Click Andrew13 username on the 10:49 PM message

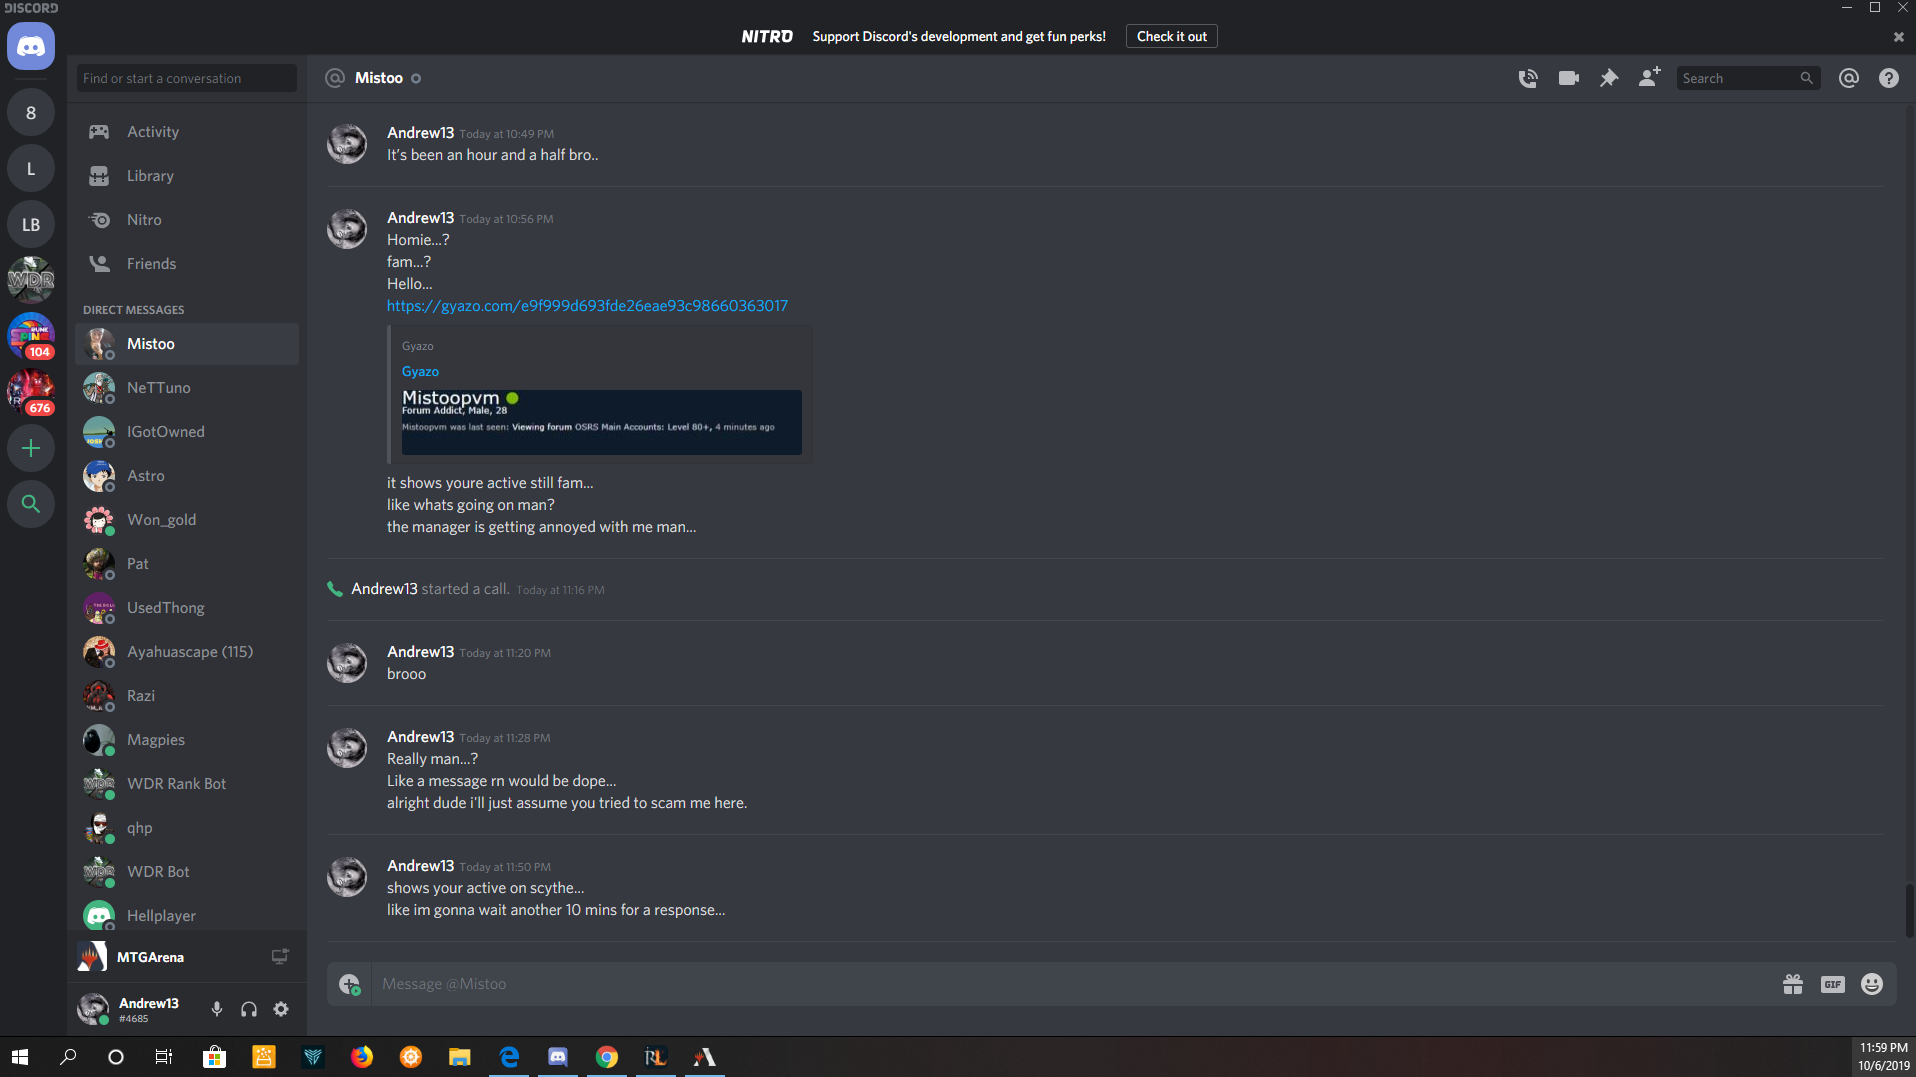(x=420, y=133)
